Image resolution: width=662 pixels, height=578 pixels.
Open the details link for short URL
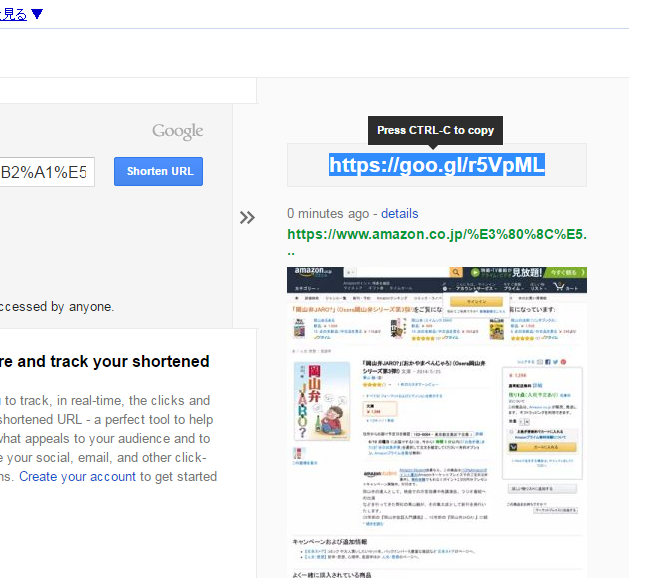tap(399, 214)
